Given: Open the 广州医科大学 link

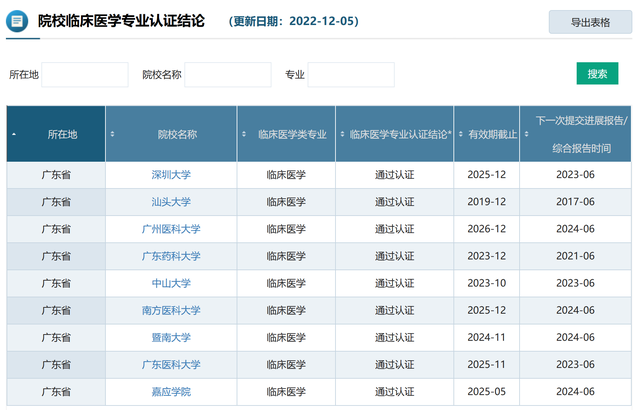Looking at the screenshot, I should coord(171,229).
